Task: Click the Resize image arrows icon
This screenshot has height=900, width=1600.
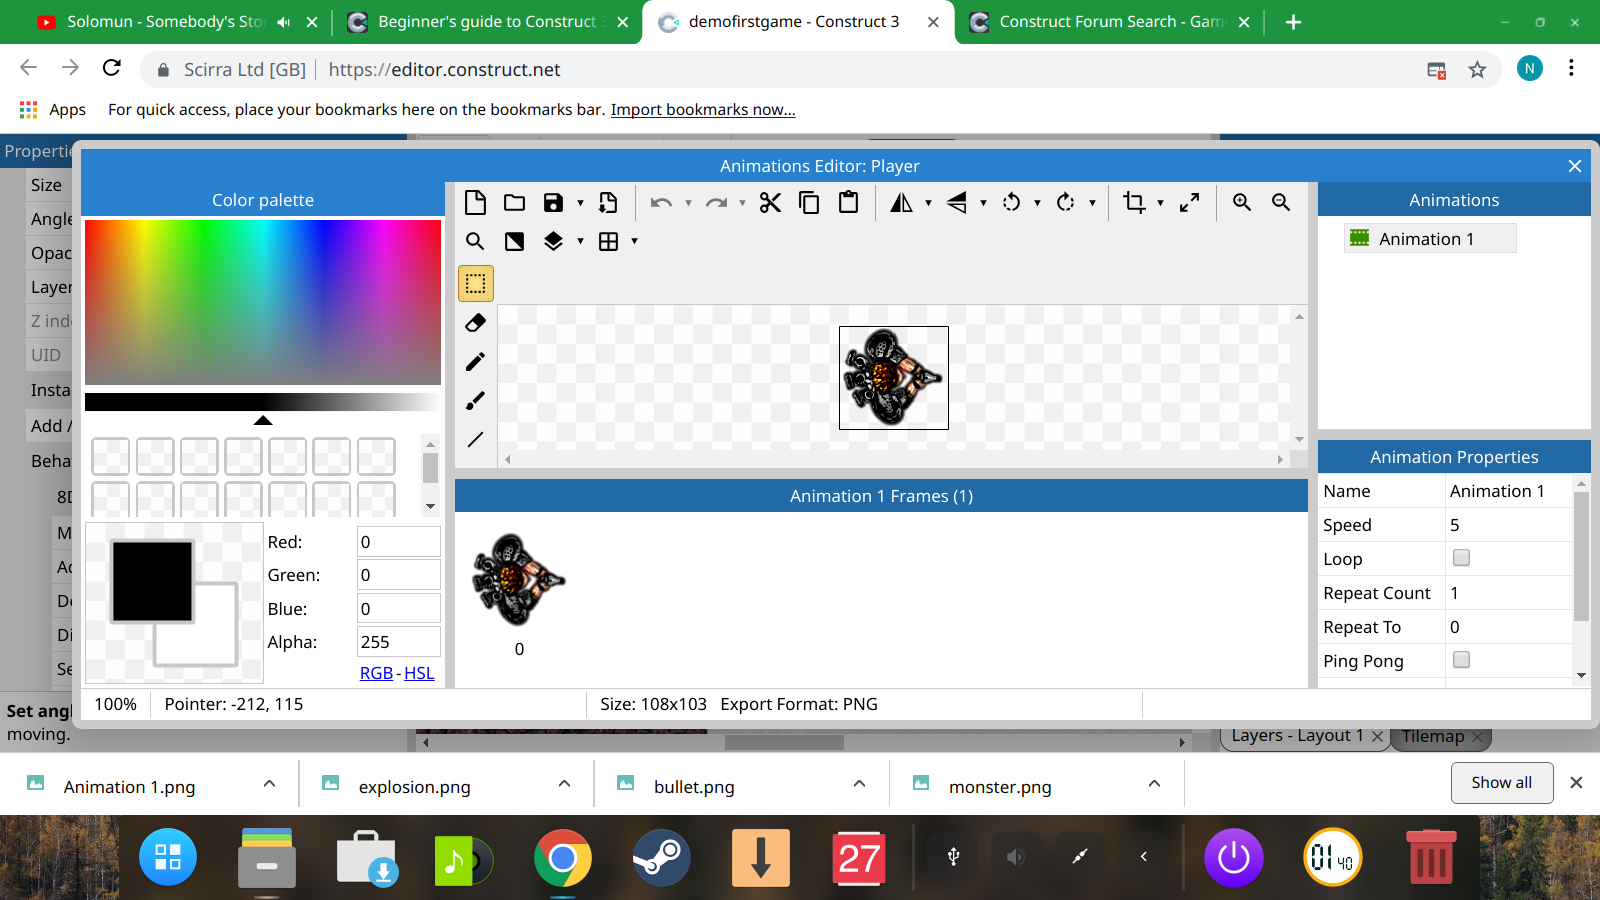Action: pyautogui.click(x=1189, y=202)
